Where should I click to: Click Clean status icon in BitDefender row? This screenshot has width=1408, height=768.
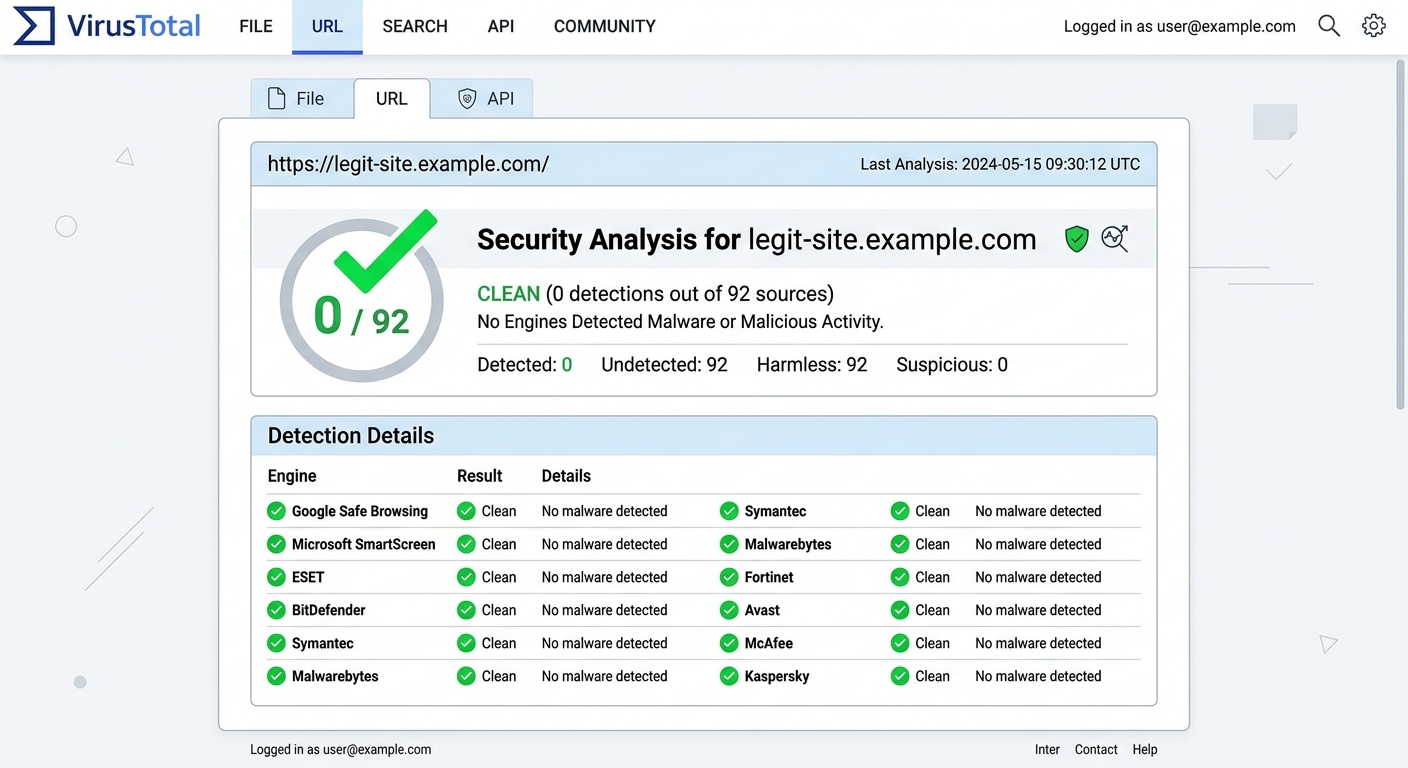pyautogui.click(x=466, y=610)
